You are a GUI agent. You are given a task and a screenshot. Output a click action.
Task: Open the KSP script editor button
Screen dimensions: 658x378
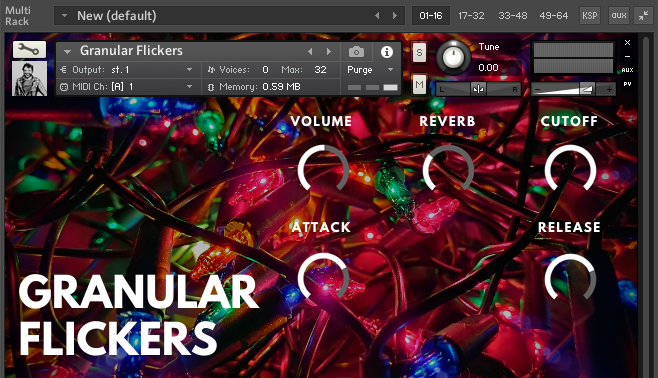(x=590, y=16)
